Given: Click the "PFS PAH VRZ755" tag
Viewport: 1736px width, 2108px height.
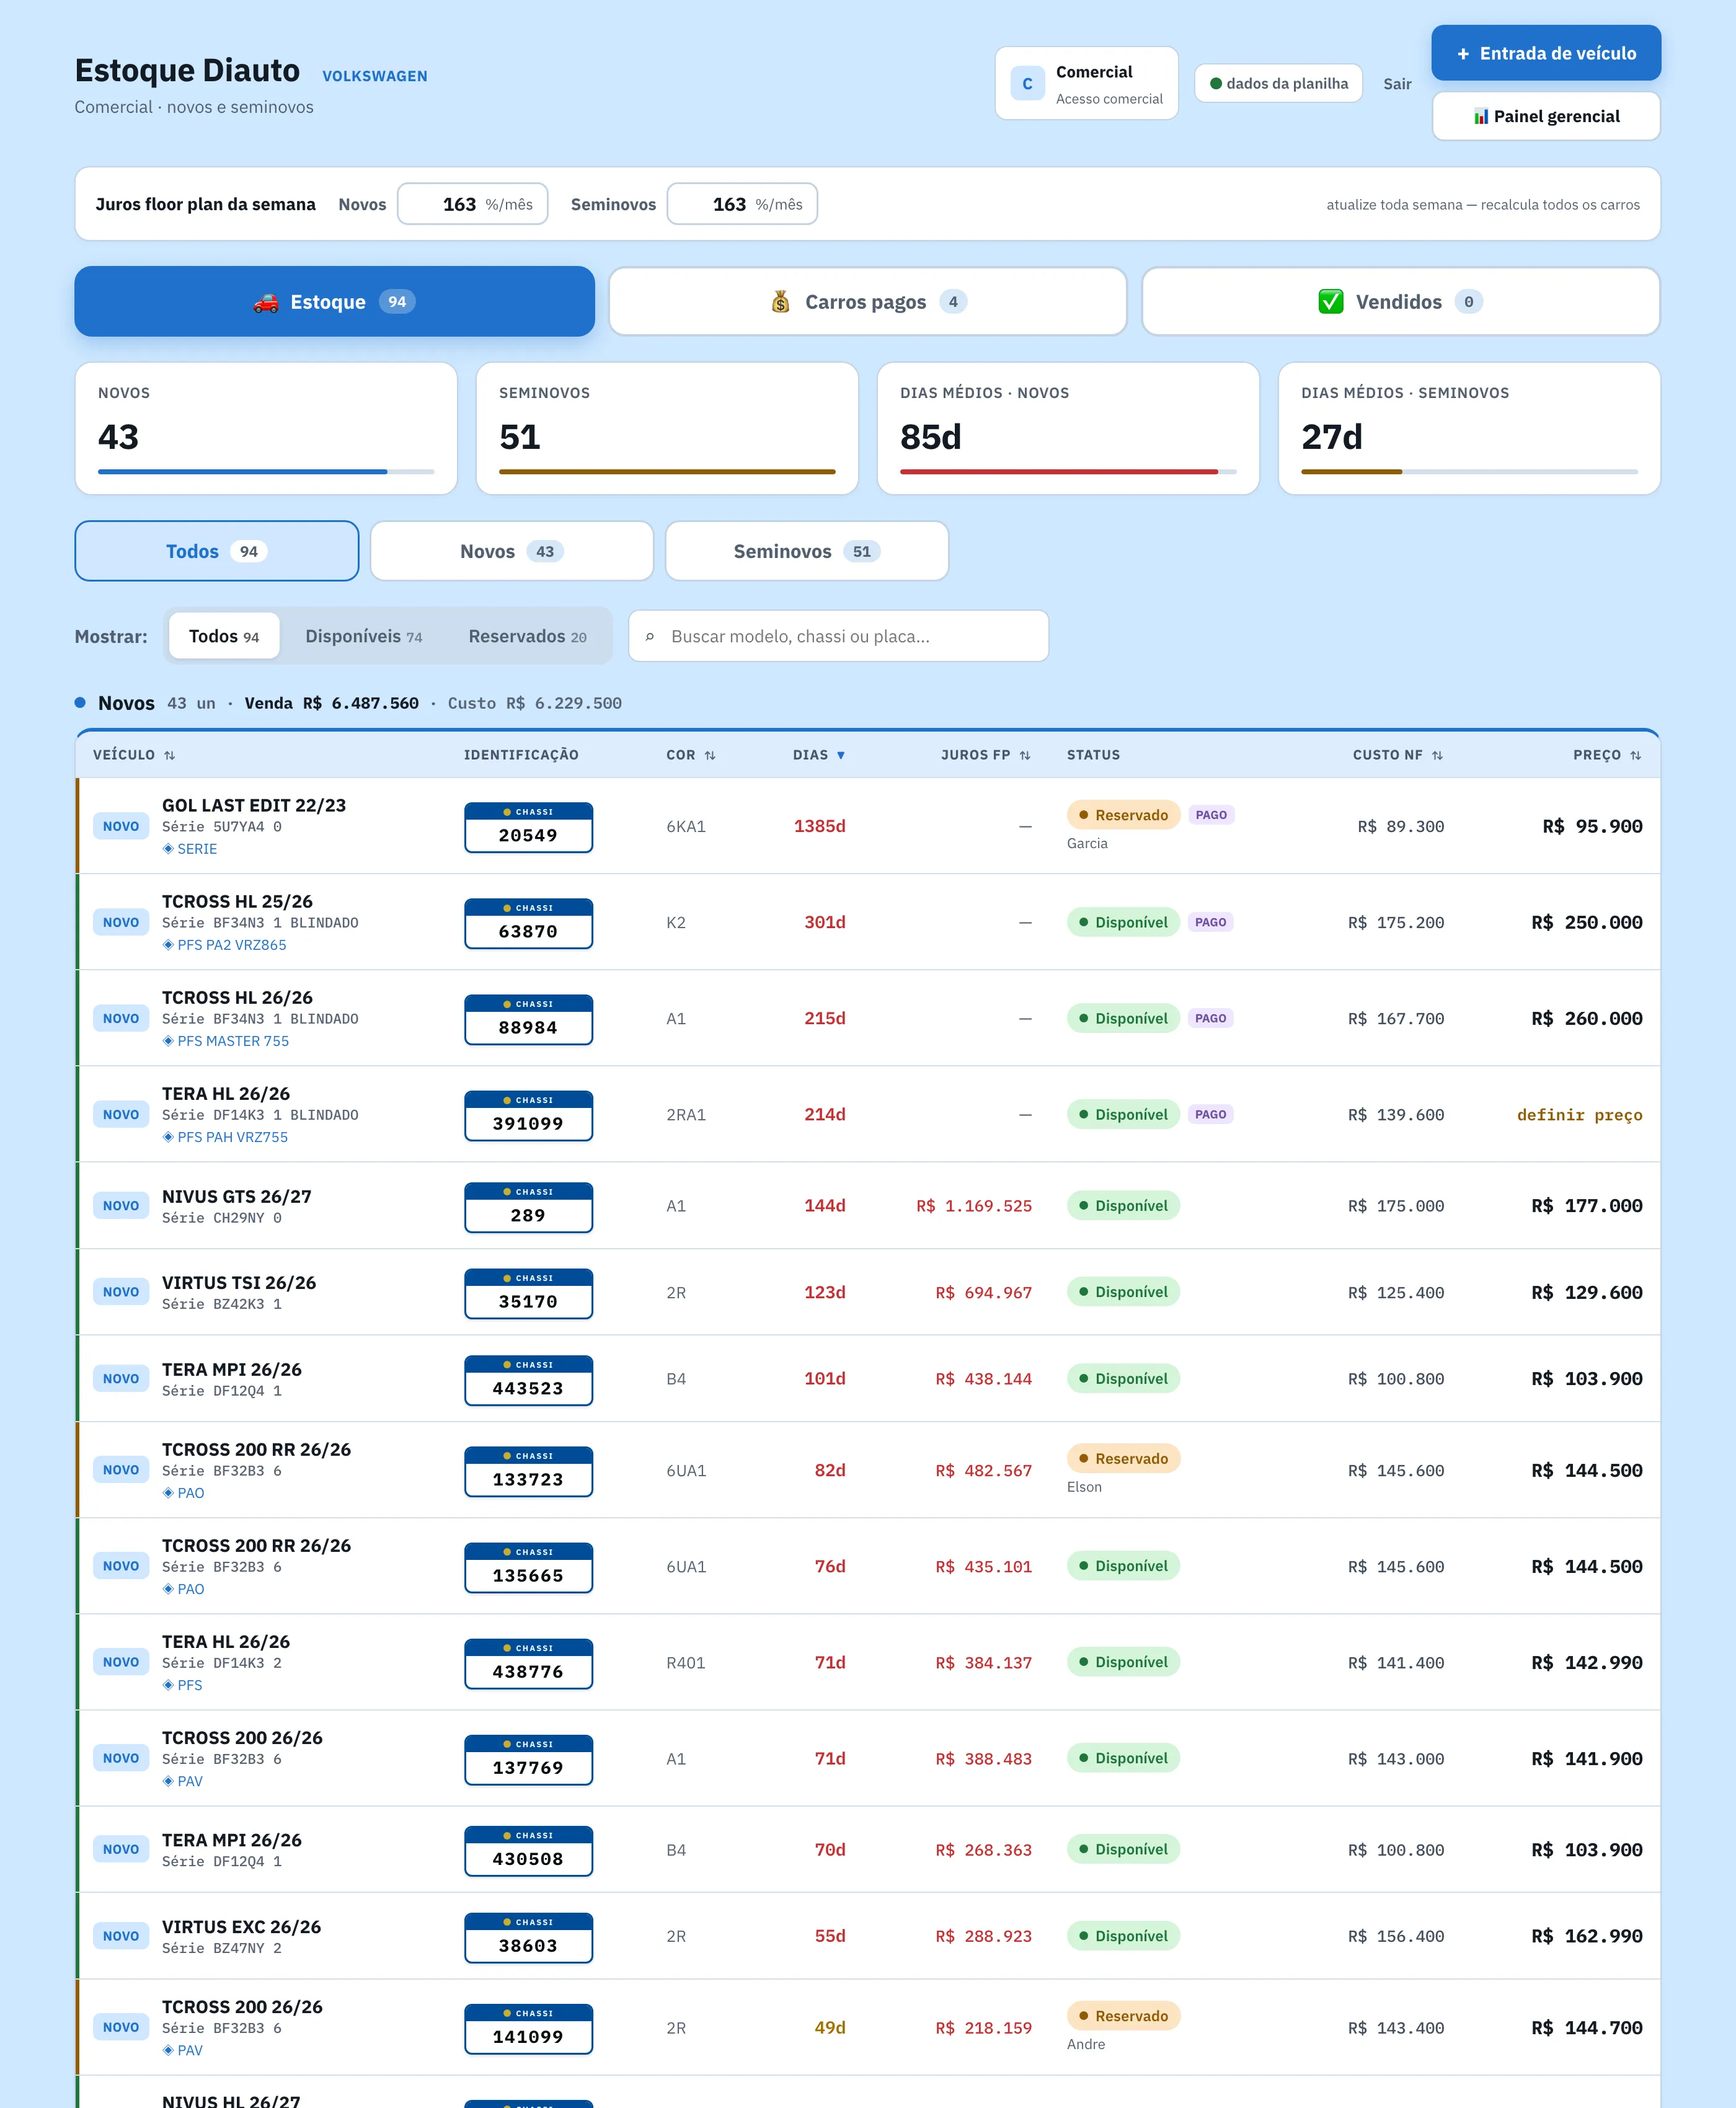Looking at the screenshot, I should coord(225,1137).
